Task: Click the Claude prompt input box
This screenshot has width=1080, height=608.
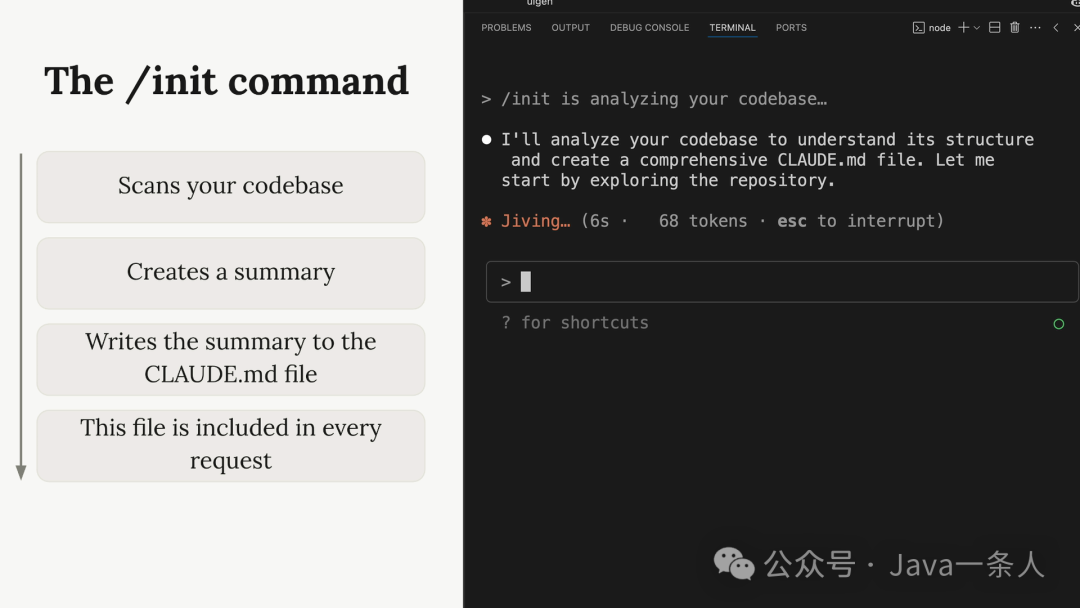Action: pos(780,282)
